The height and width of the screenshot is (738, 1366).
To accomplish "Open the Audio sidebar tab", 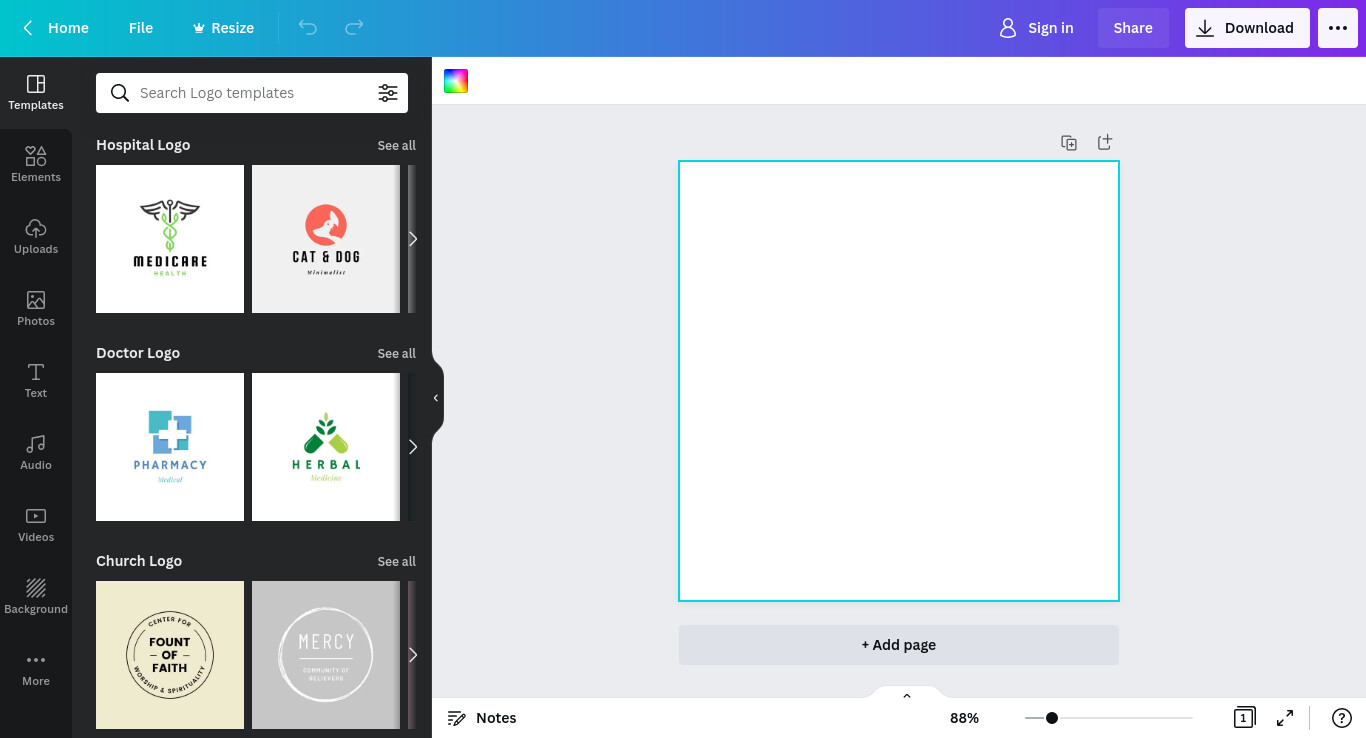I will point(36,453).
